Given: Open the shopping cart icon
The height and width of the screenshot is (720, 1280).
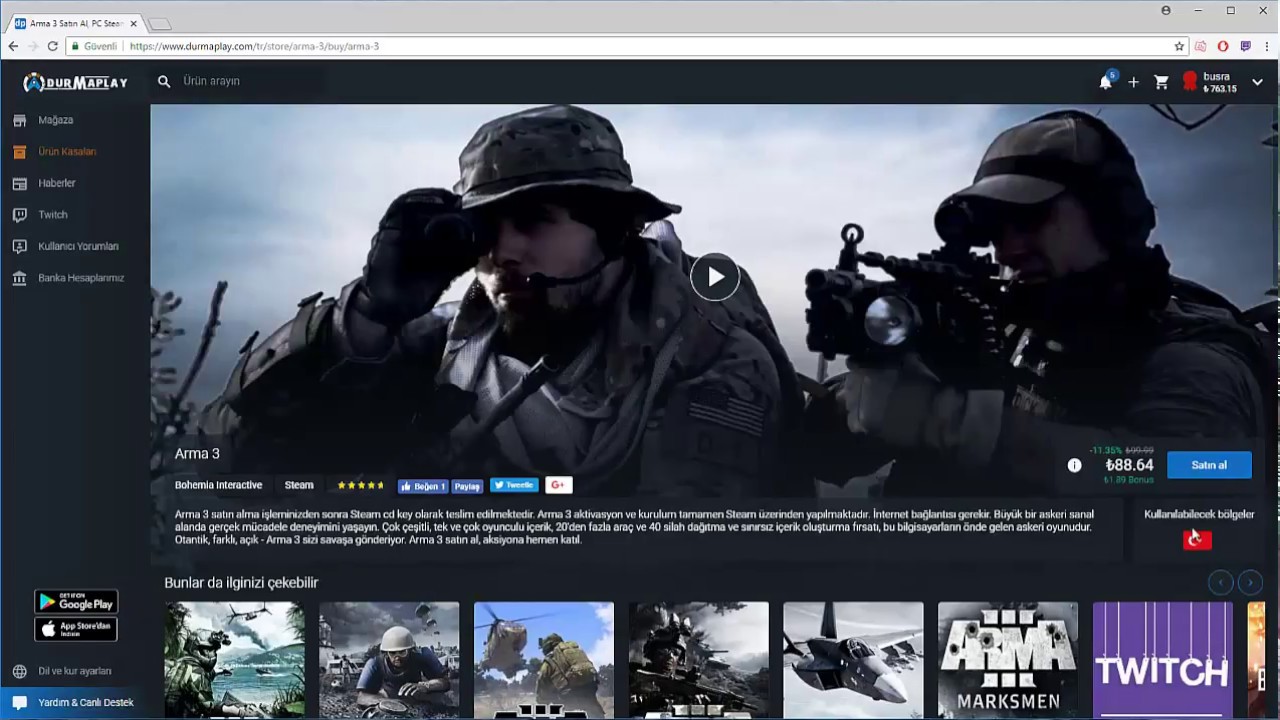Looking at the screenshot, I should point(1161,82).
